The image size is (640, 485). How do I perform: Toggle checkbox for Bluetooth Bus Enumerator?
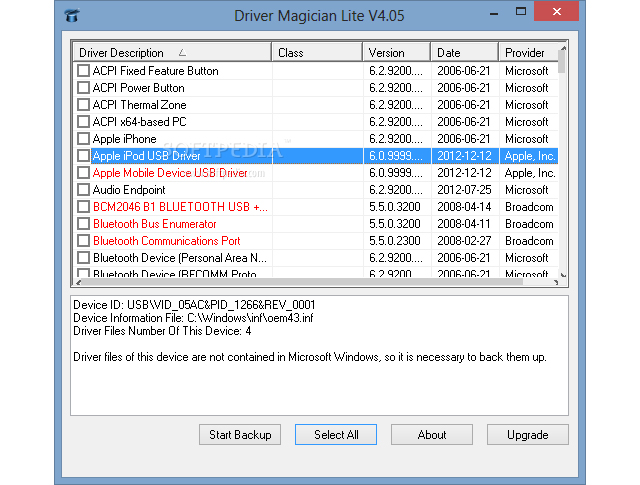point(83,224)
